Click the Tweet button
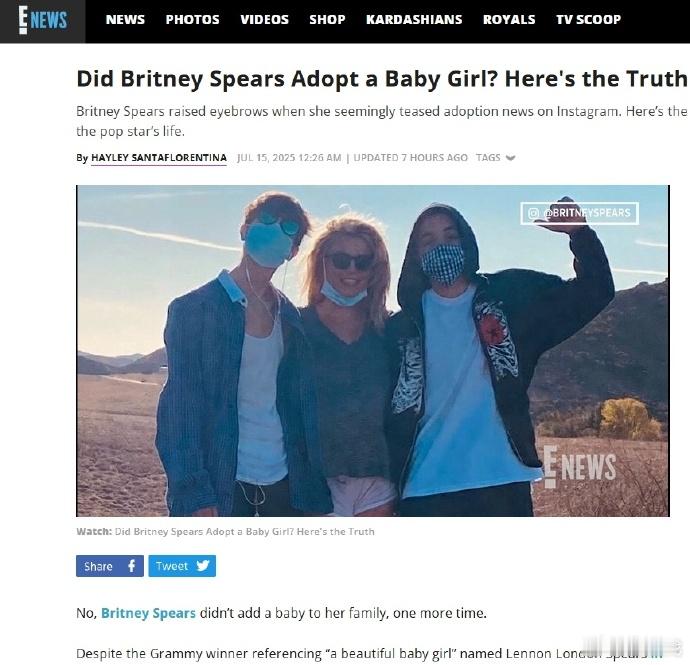The height and width of the screenshot is (665, 690). 182,566
